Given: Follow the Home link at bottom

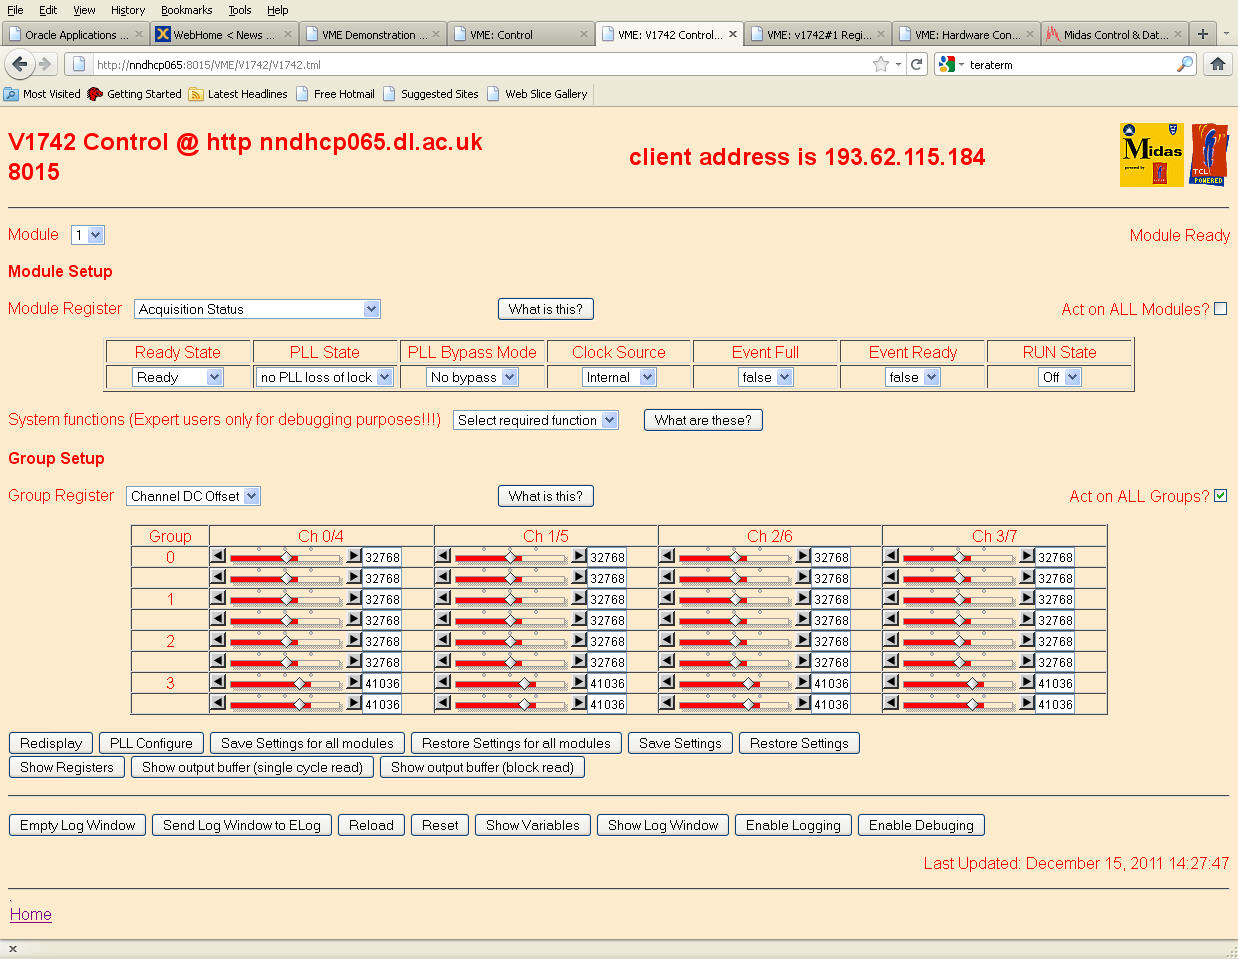Looking at the screenshot, I should [x=31, y=914].
